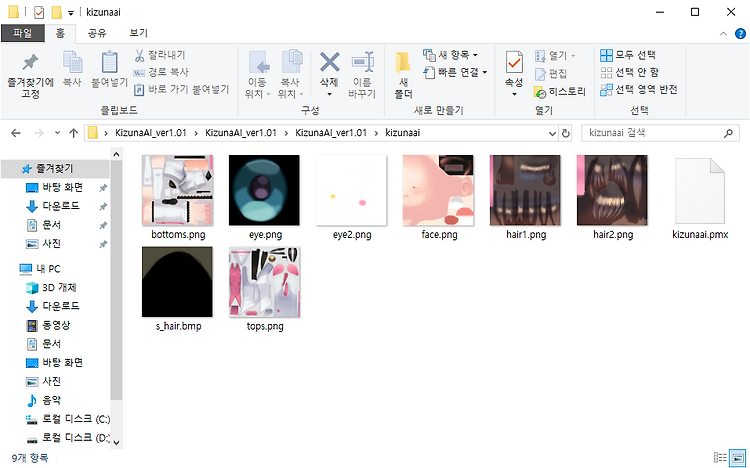
Task: Click the Copy (복사) ribbon icon
Action: [x=73, y=63]
